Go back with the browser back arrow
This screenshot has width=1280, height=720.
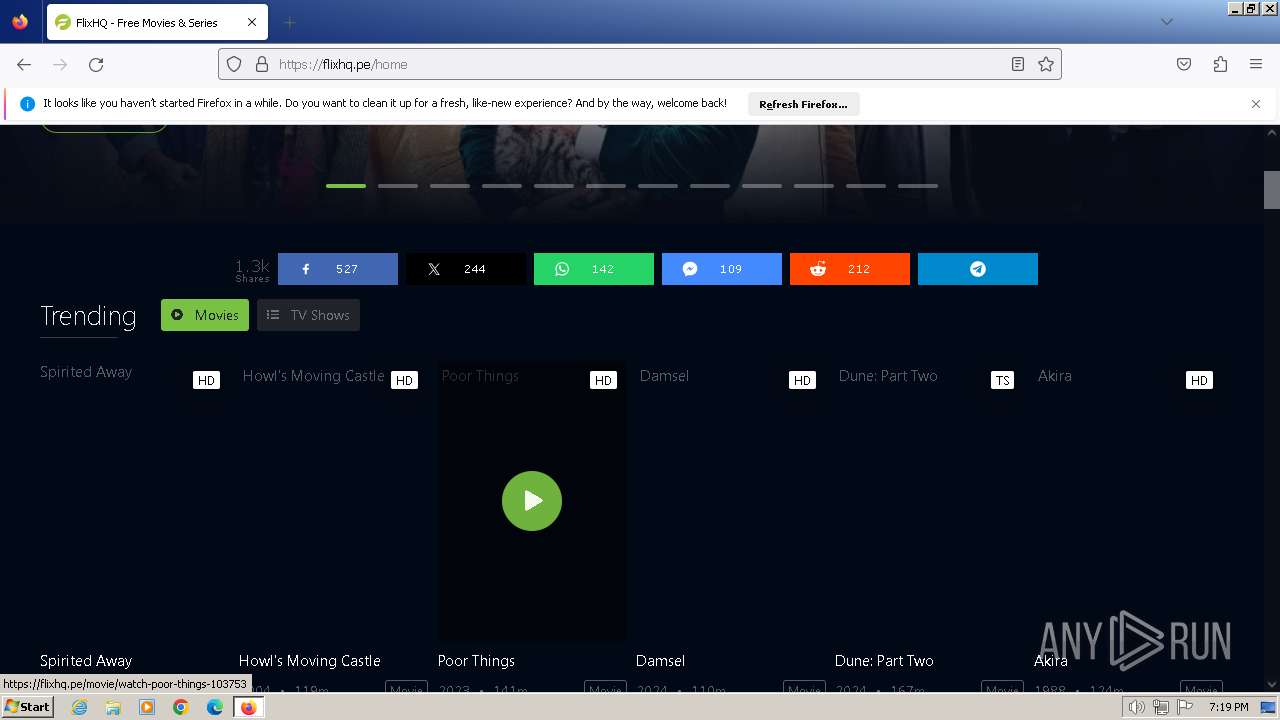click(24, 64)
